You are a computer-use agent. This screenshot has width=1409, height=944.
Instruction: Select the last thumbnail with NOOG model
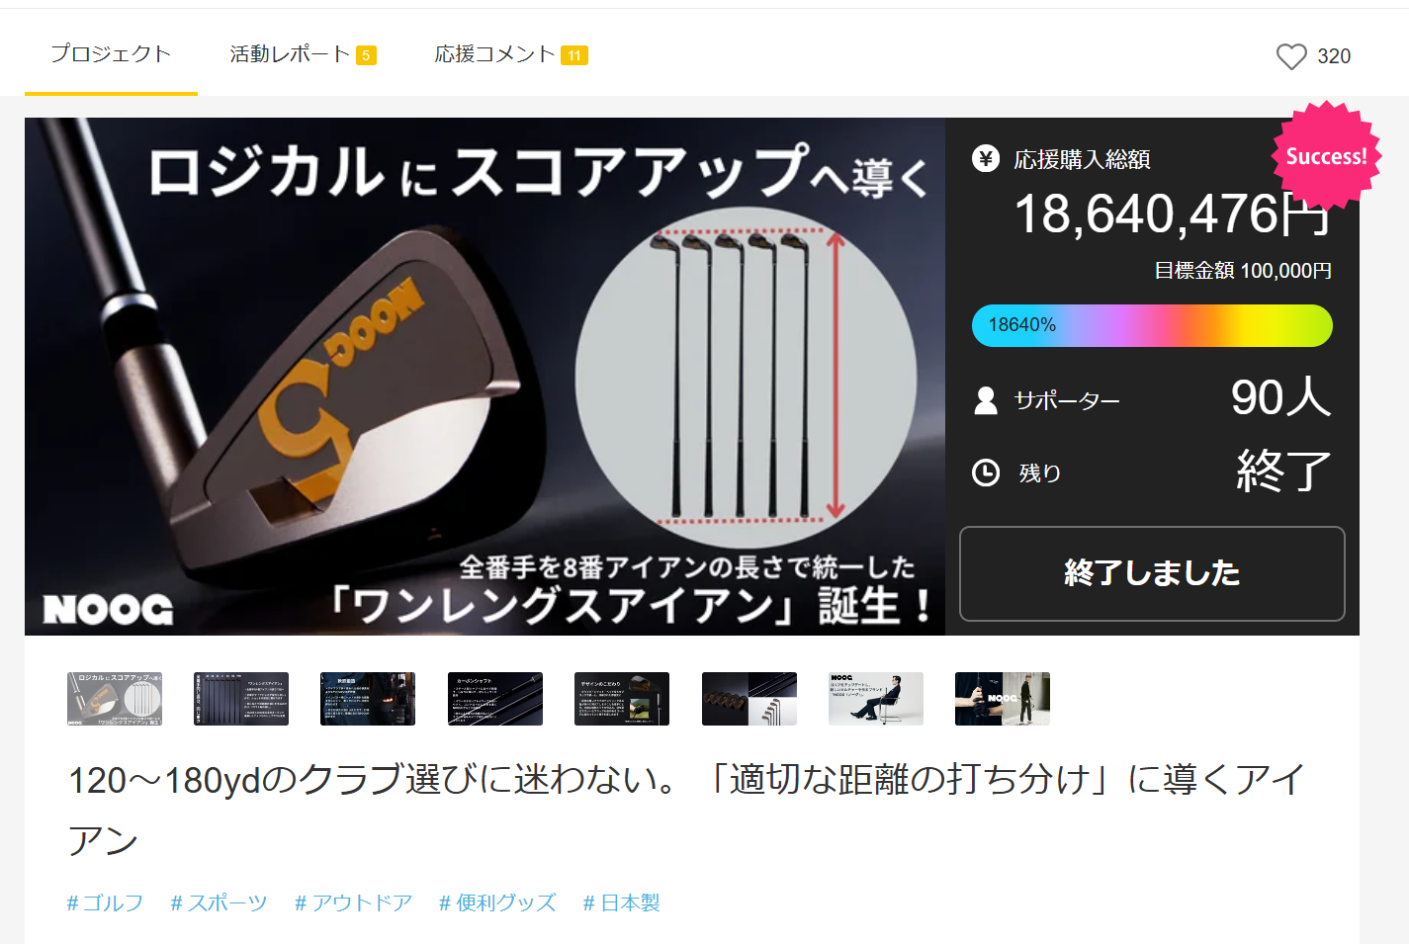pos(1002,699)
